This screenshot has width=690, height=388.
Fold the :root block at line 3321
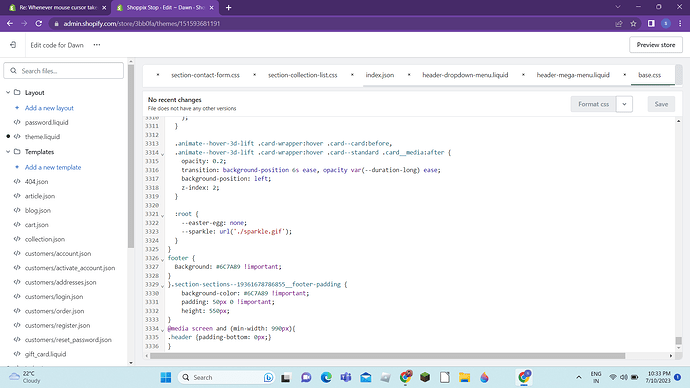click(162, 216)
